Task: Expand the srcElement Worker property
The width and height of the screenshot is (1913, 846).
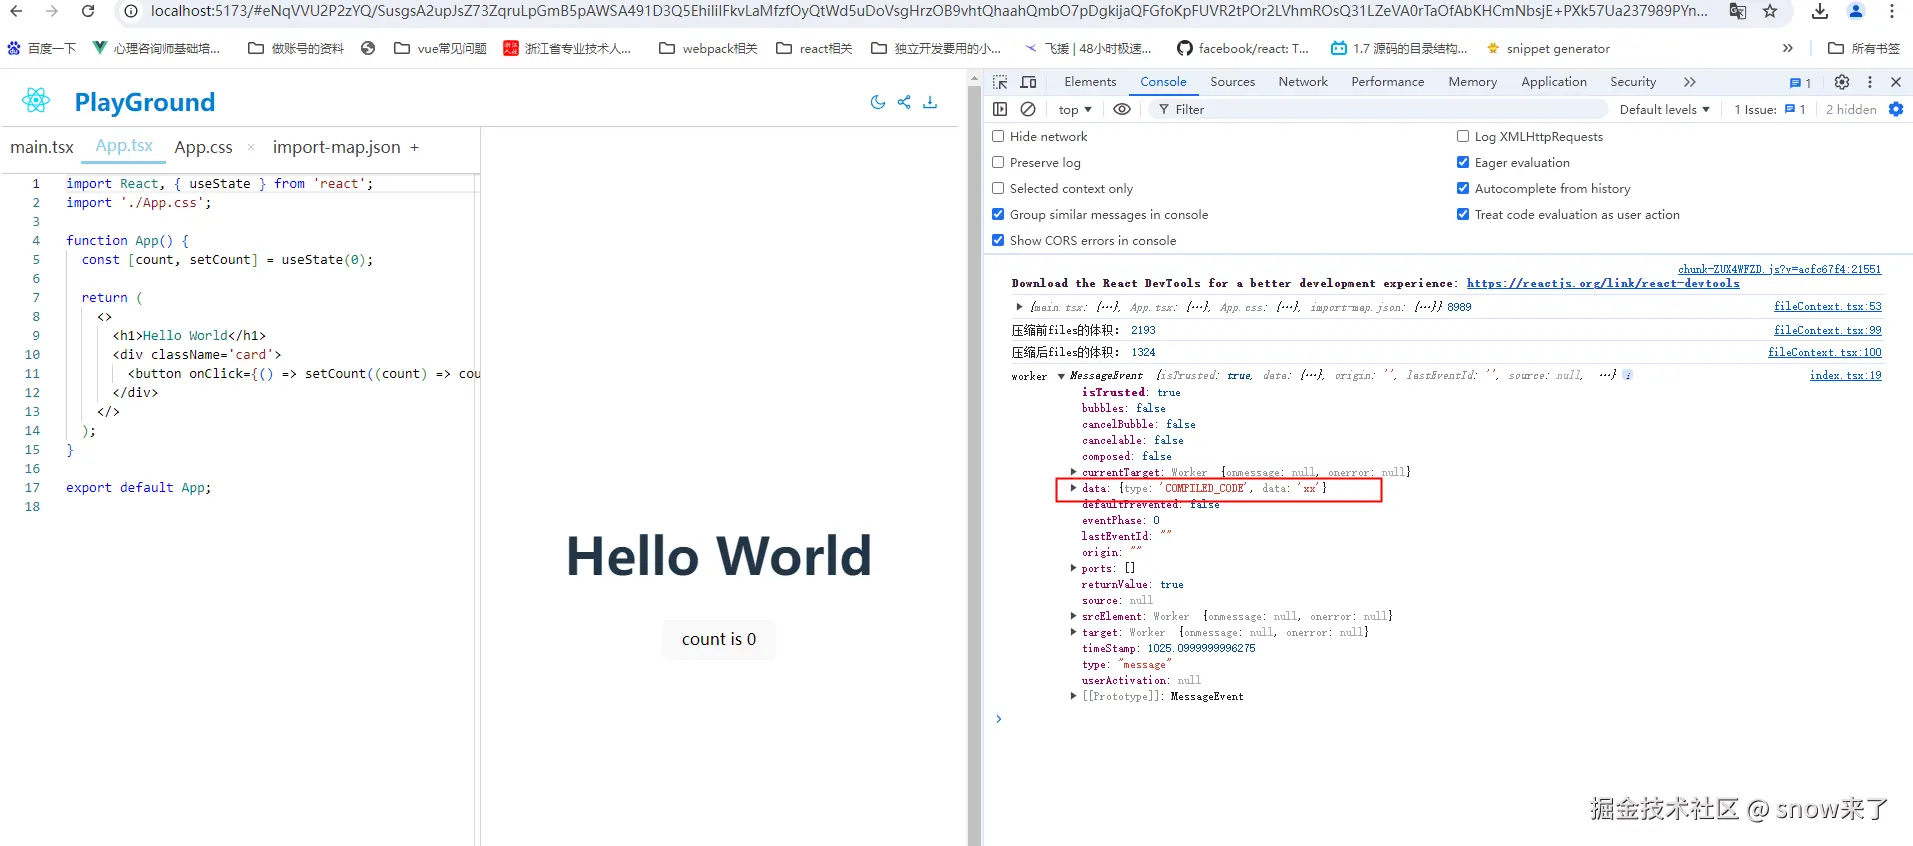Action: coord(1073,616)
